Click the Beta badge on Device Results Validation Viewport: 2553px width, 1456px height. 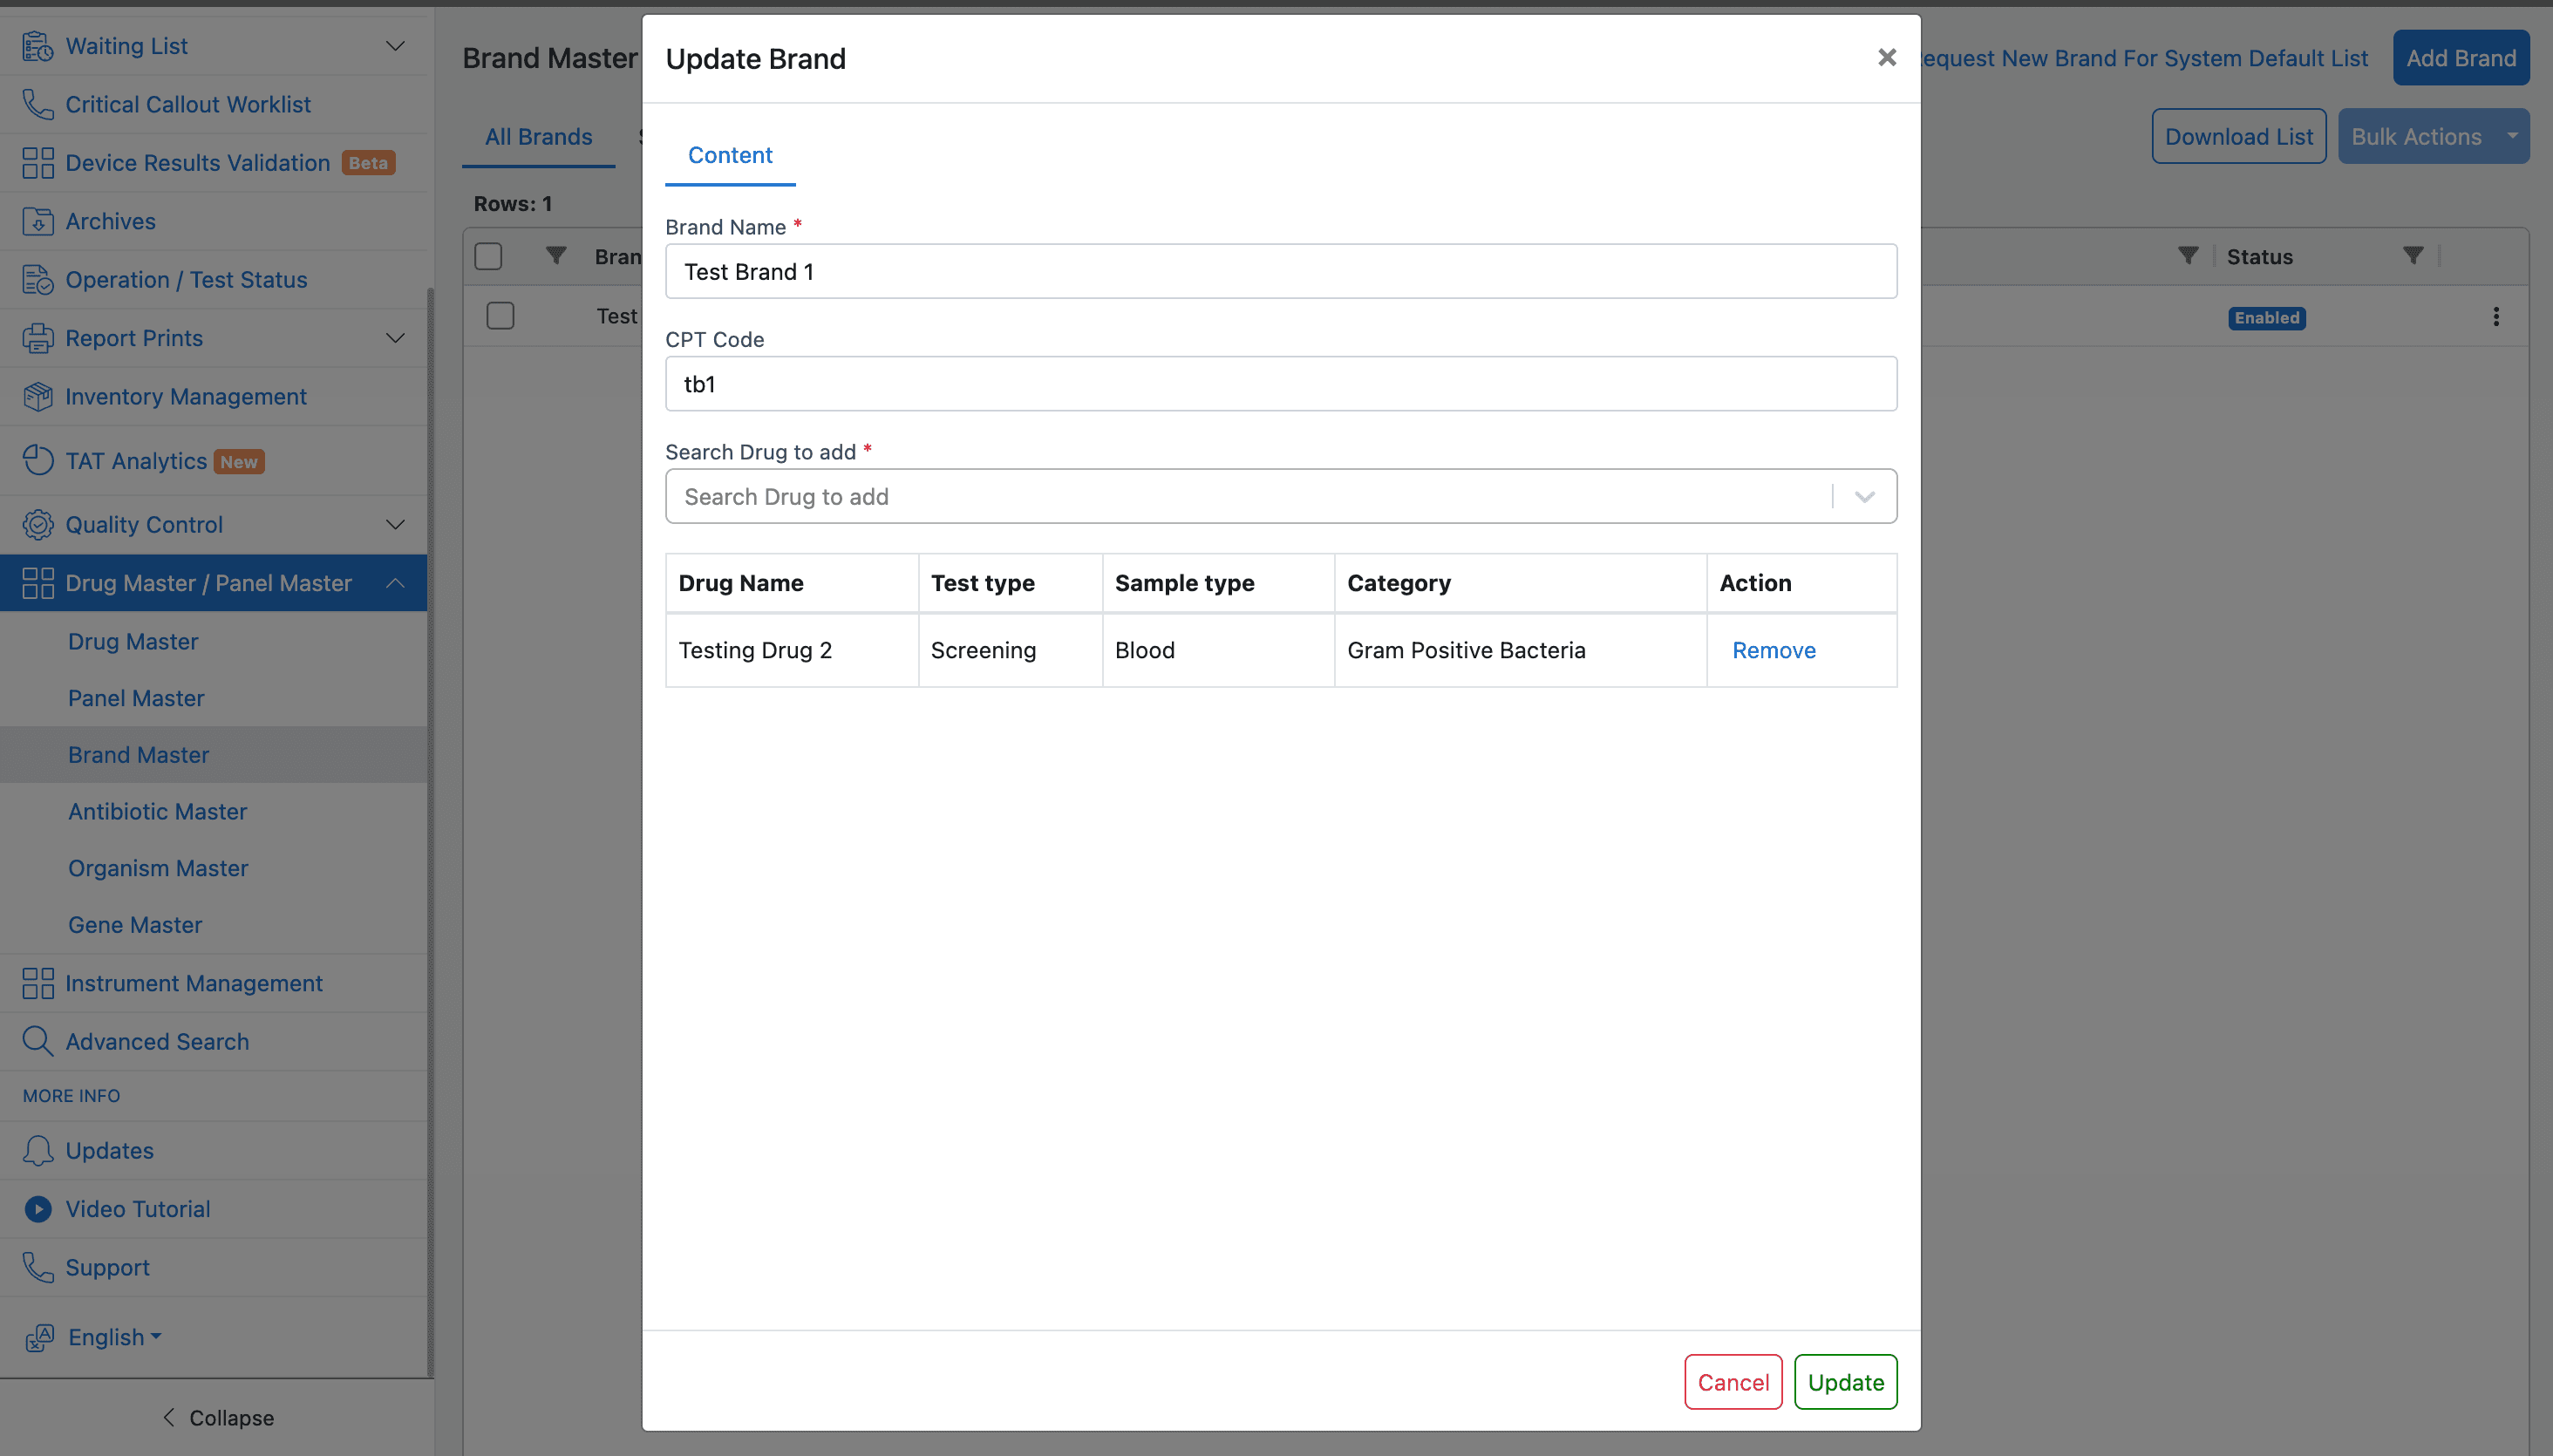[368, 163]
